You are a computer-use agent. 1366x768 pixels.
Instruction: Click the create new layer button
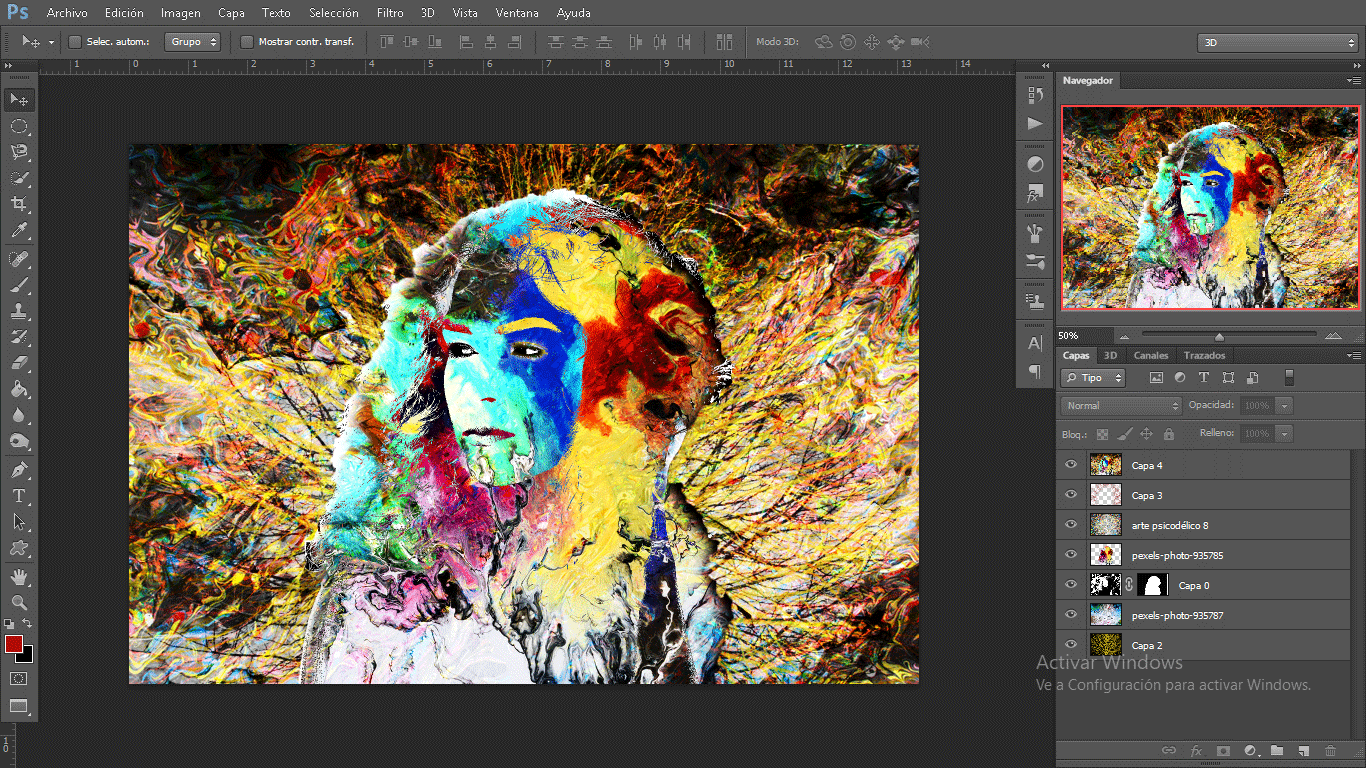click(x=1303, y=750)
